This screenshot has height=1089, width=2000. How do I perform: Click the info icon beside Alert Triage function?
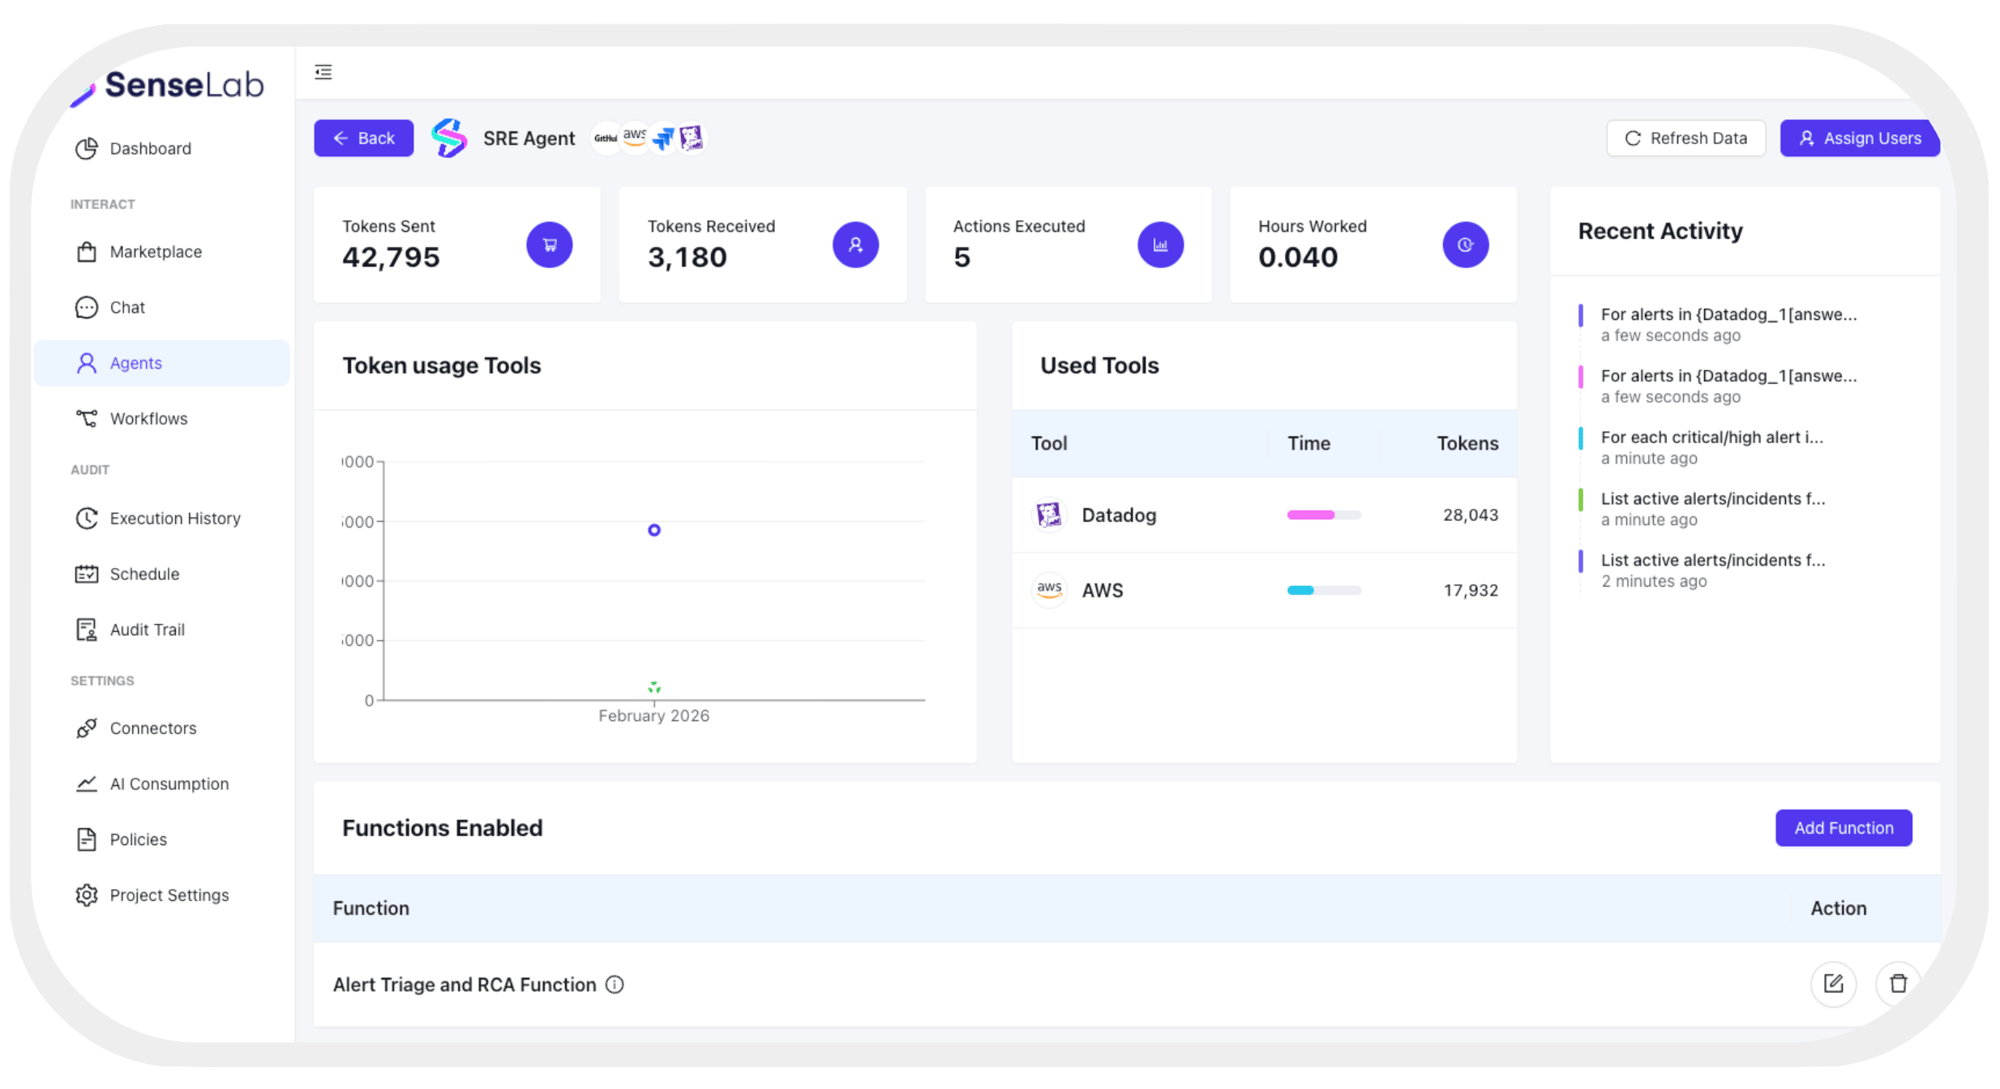coord(615,985)
